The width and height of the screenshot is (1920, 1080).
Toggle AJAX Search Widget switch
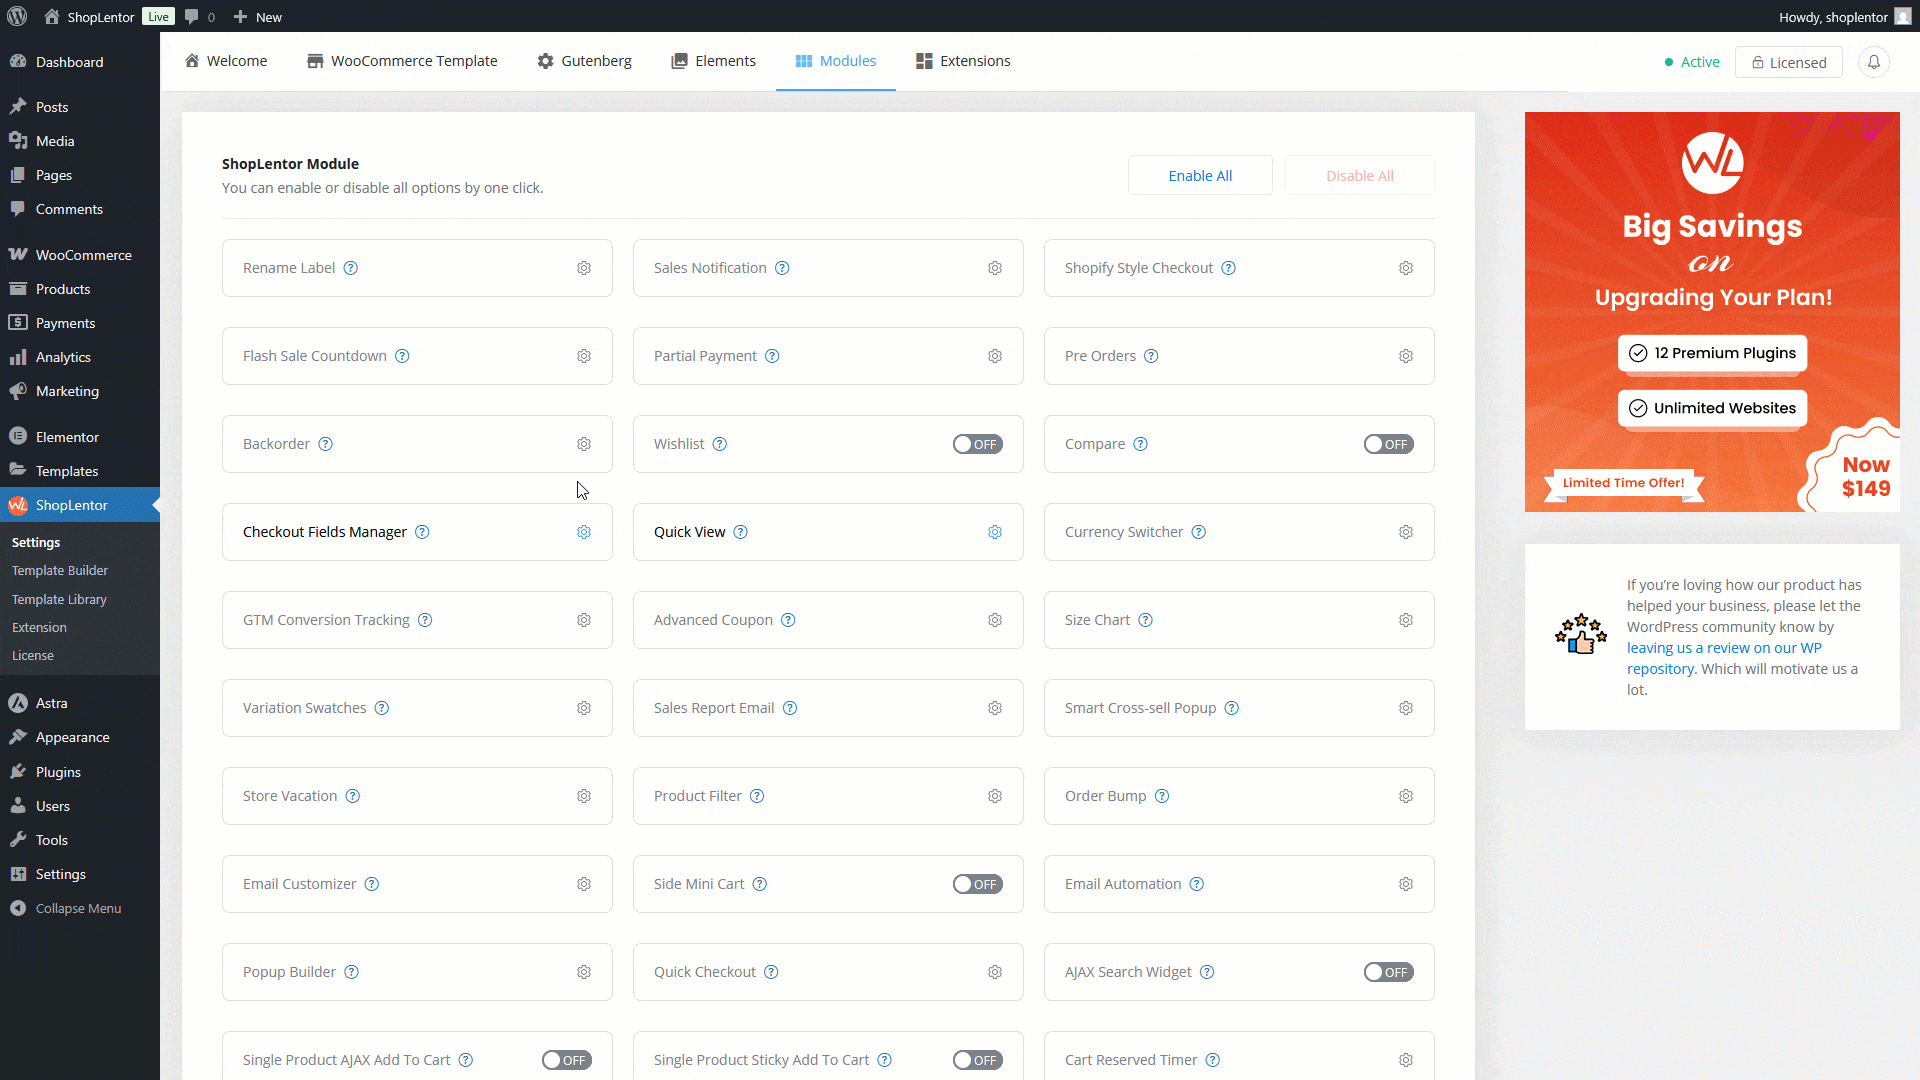(1388, 972)
